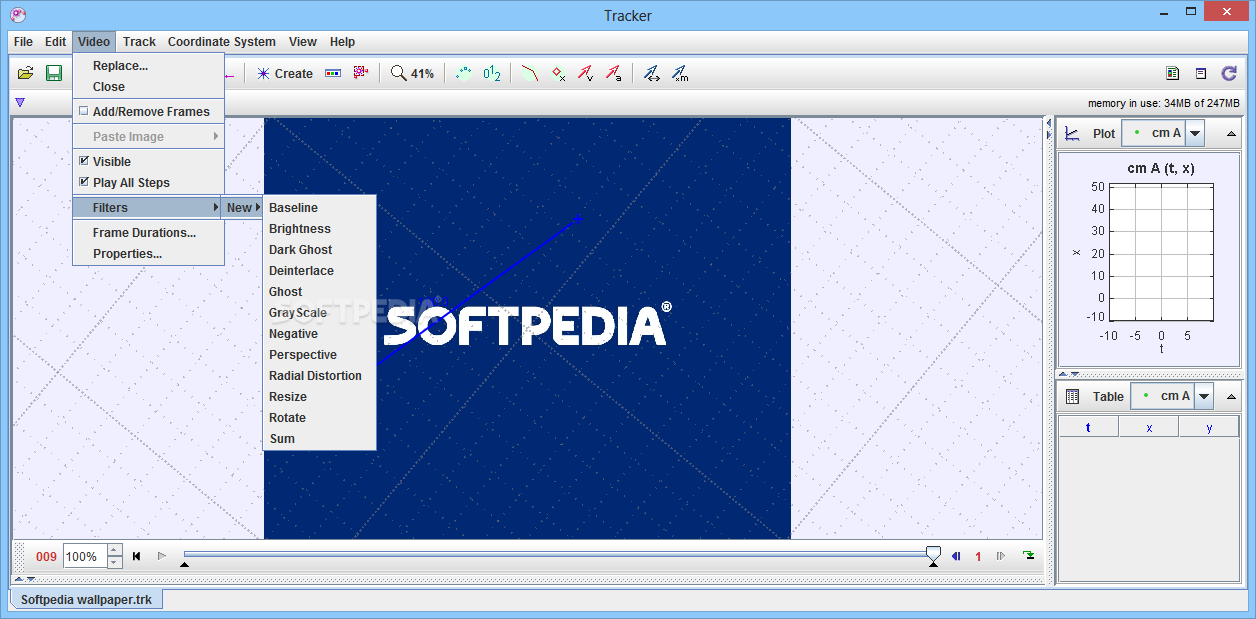
Task: Uncheck the Visible menu option
Action: tap(84, 161)
